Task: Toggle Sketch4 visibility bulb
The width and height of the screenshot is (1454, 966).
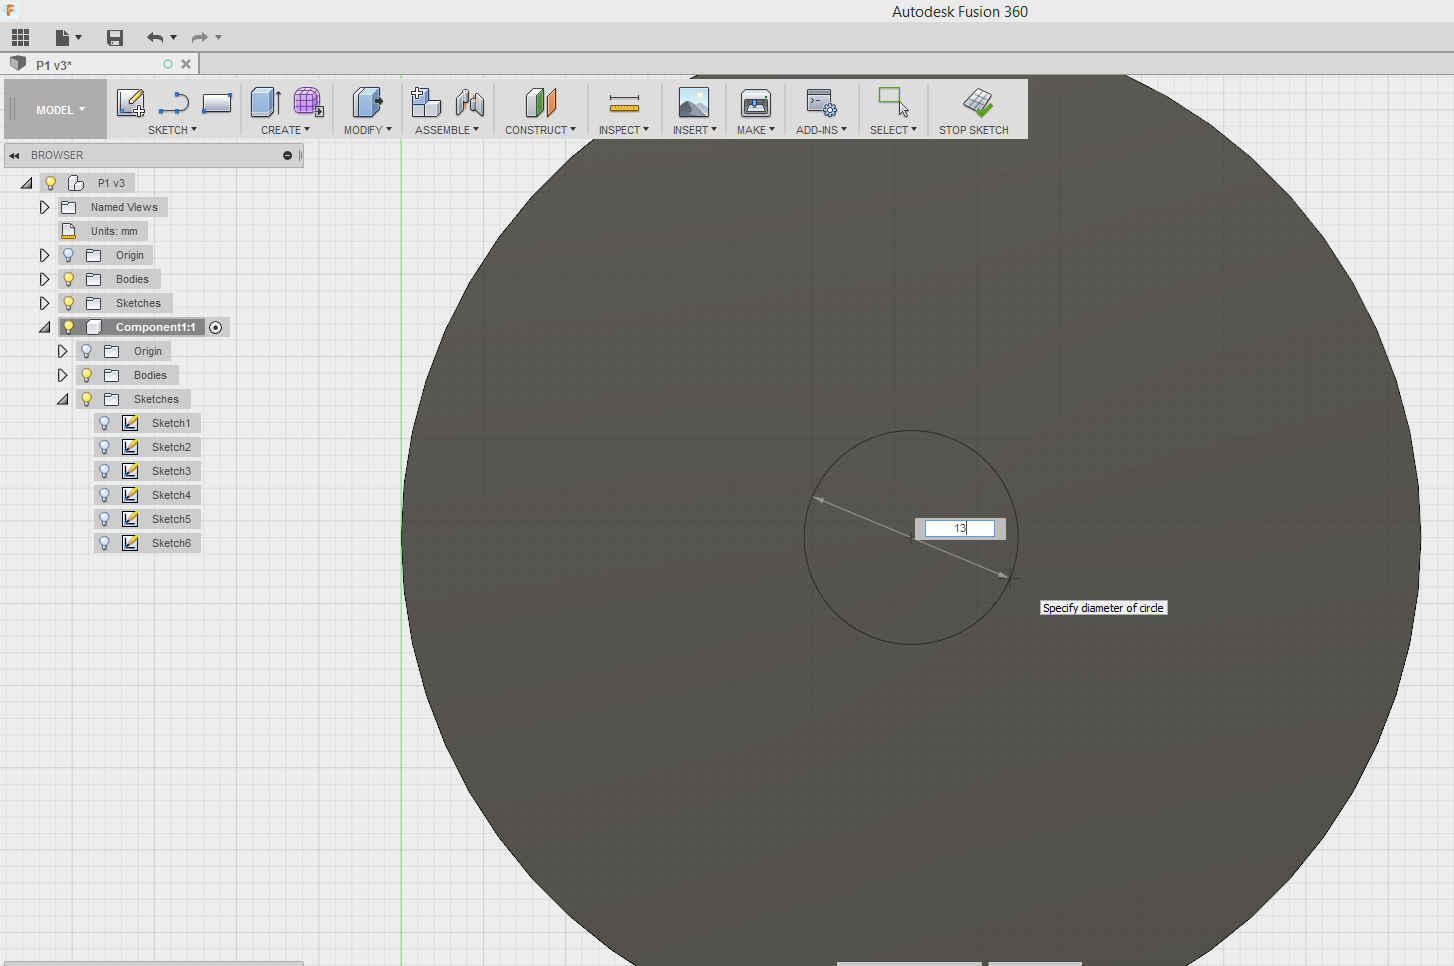Action: 104,495
